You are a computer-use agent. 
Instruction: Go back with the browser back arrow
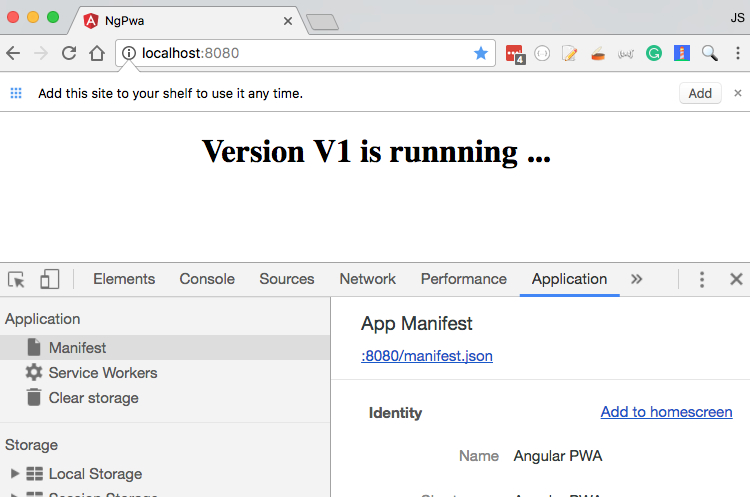tap(13, 53)
